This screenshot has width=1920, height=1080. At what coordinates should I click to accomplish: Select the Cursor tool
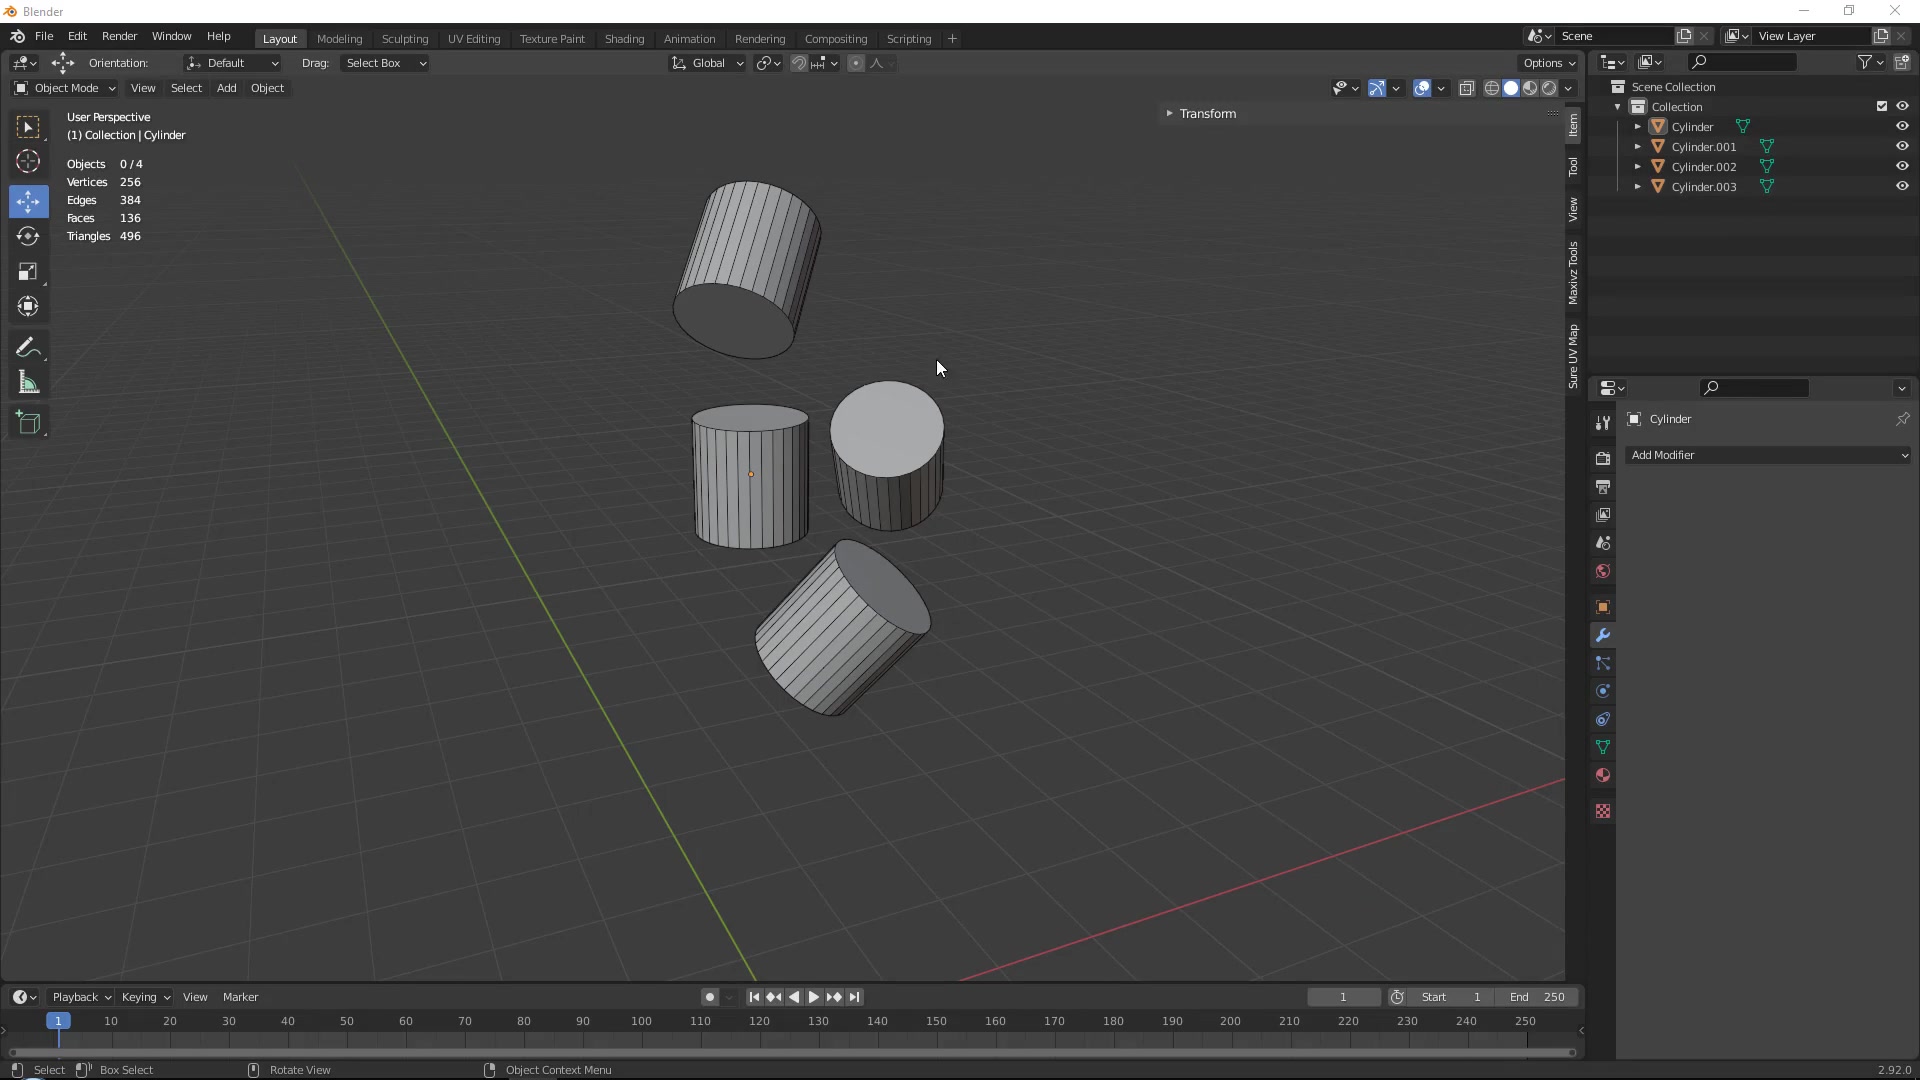point(28,161)
